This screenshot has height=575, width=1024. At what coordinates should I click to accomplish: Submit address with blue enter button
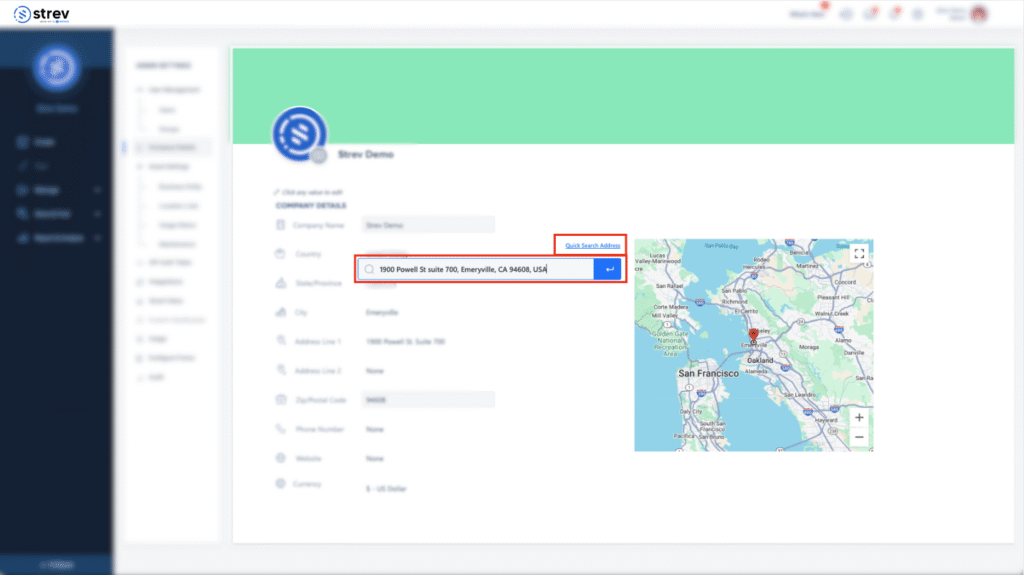pos(608,269)
